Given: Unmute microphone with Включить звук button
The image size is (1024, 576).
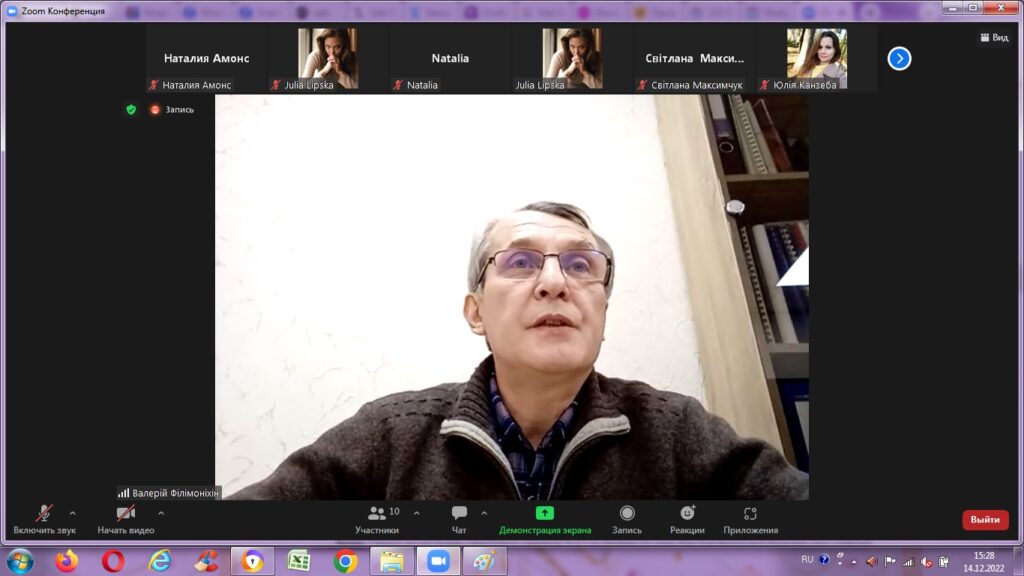Looking at the screenshot, I should tap(44, 520).
